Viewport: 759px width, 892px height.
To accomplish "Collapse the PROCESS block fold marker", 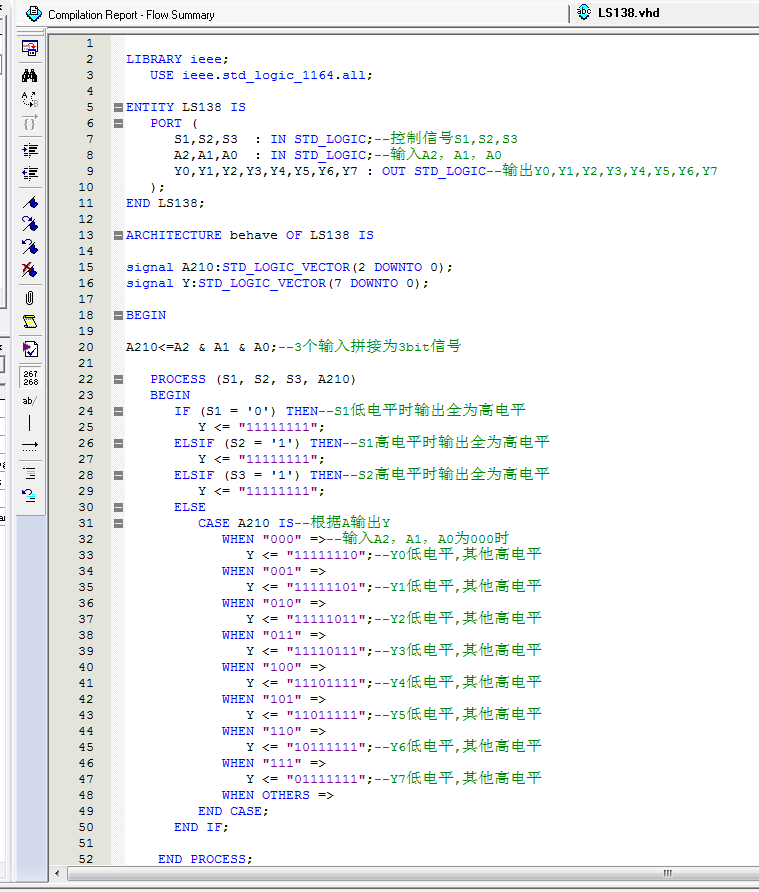I will [x=118, y=379].
